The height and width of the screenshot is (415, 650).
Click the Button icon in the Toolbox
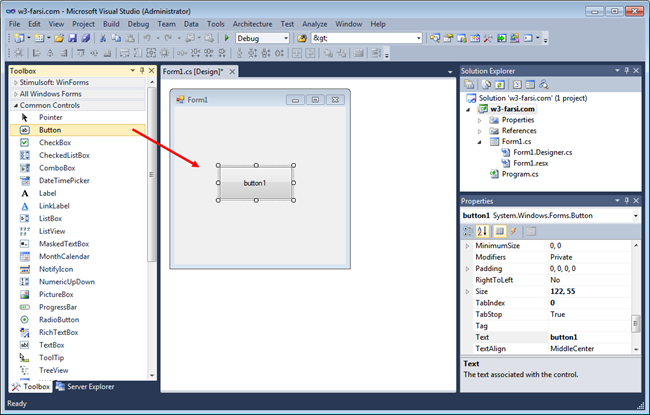tap(24, 130)
